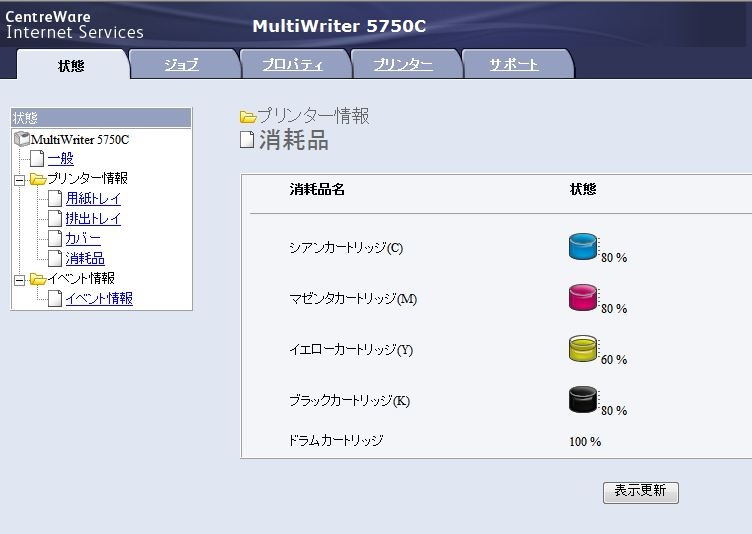752x534 pixels.
Task: Click the プリンター情報 tree folder label
Action: [x=87, y=178]
